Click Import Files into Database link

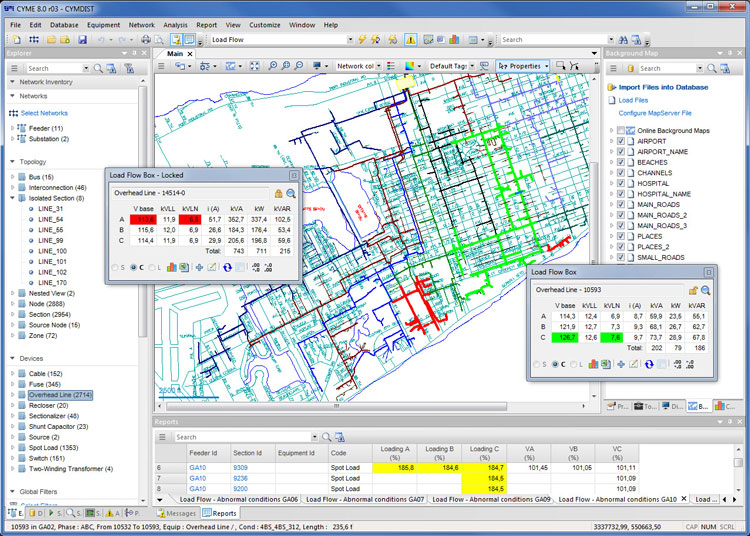(x=663, y=87)
